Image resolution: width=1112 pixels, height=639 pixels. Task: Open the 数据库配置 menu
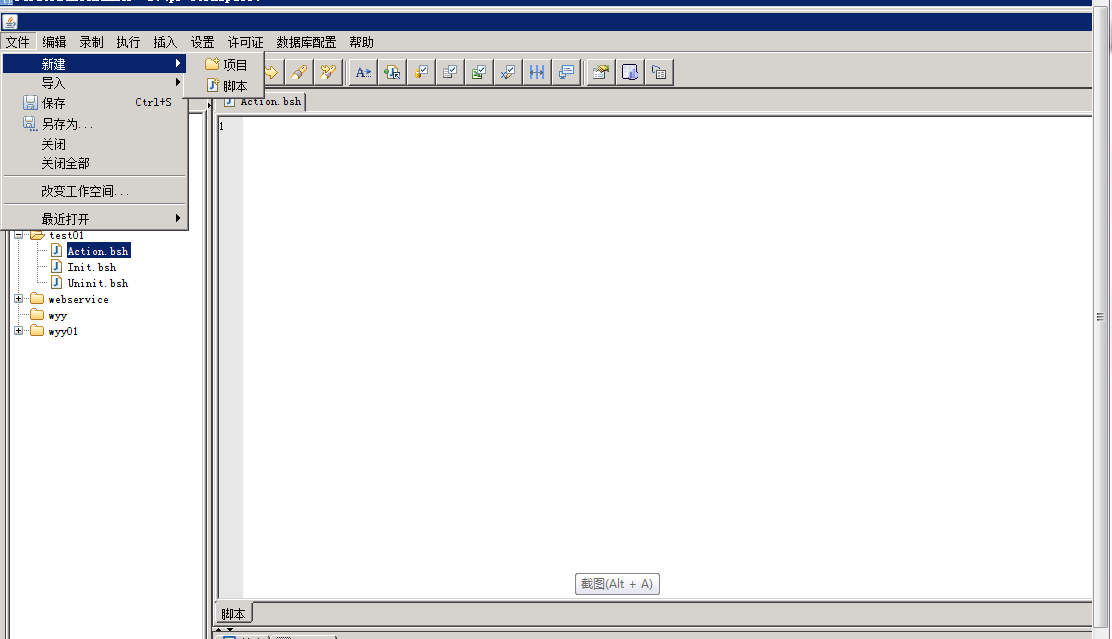(306, 42)
